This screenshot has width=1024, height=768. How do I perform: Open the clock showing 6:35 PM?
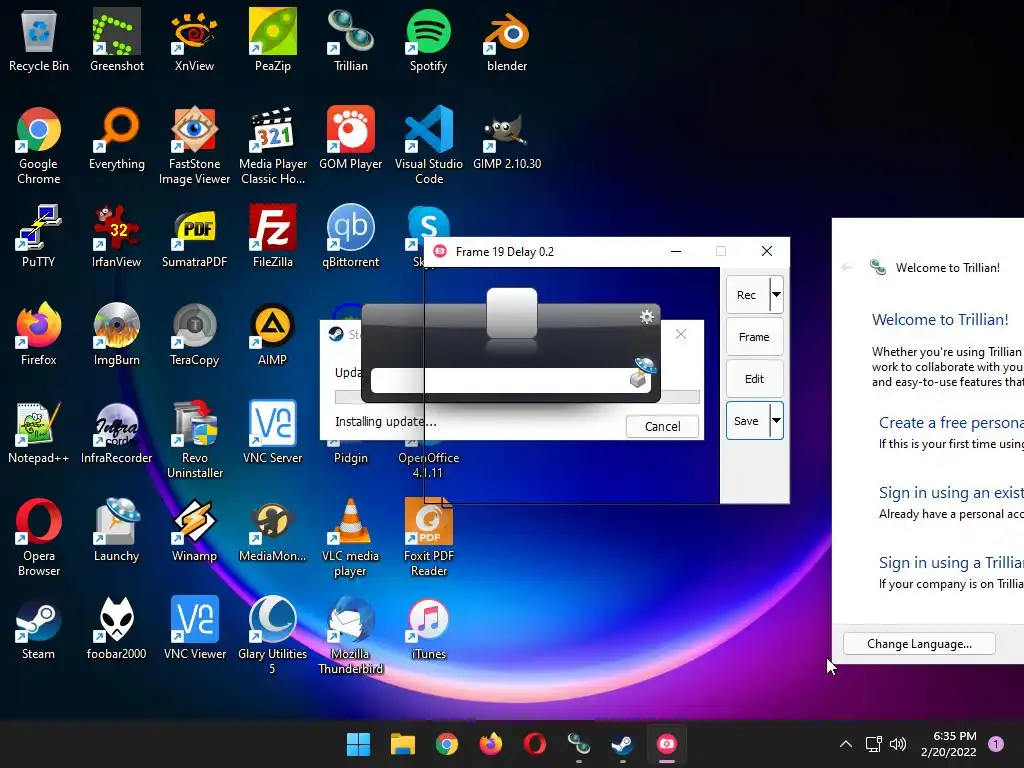coord(949,744)
